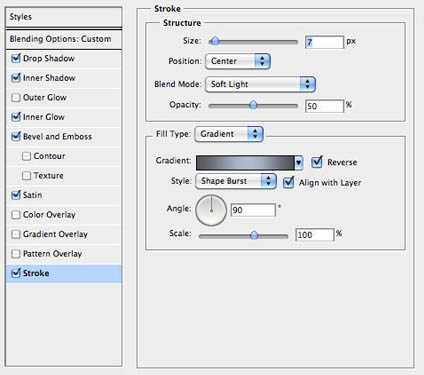This screenshot has width=424, height=375.
Task: Uncheck the Reverse gradient checkbox
Action: click(x=317, y=162)
